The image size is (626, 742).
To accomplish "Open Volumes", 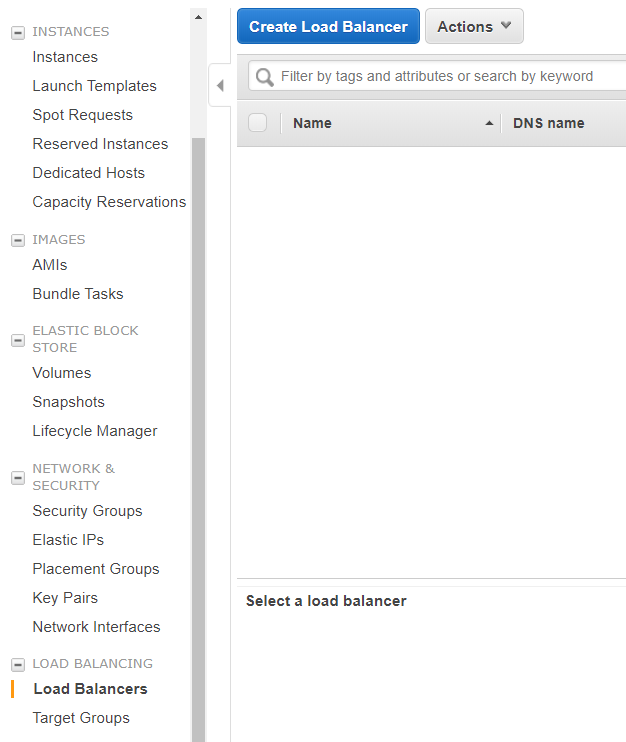I will (62, 373).
